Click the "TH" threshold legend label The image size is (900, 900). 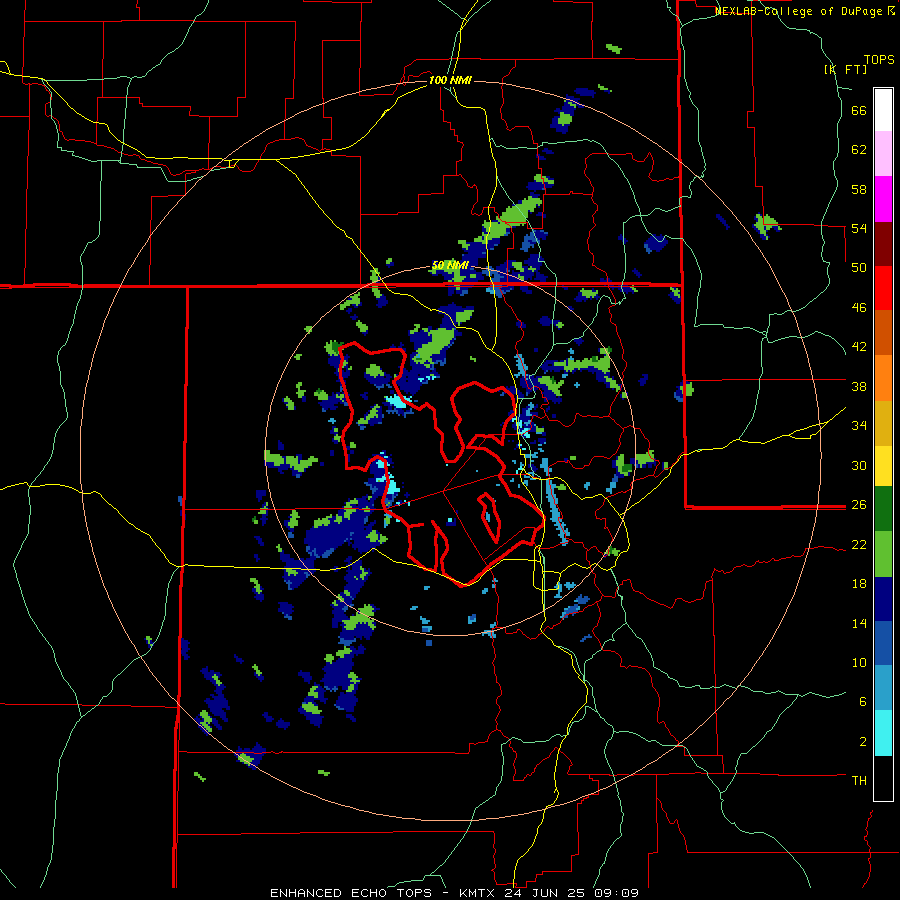tap(859, 781)
